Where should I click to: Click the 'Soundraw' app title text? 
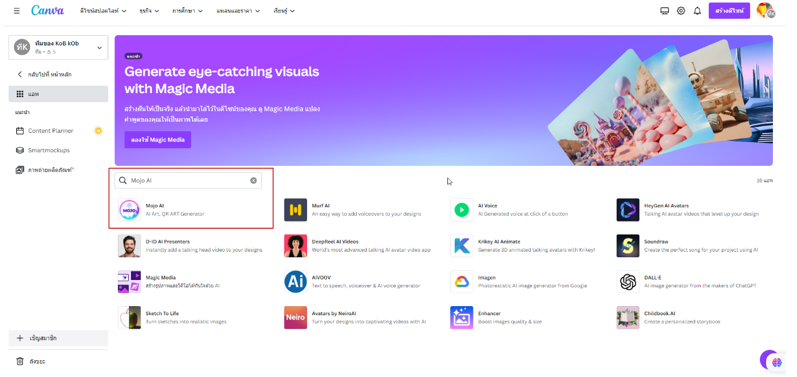click(656, 242)
